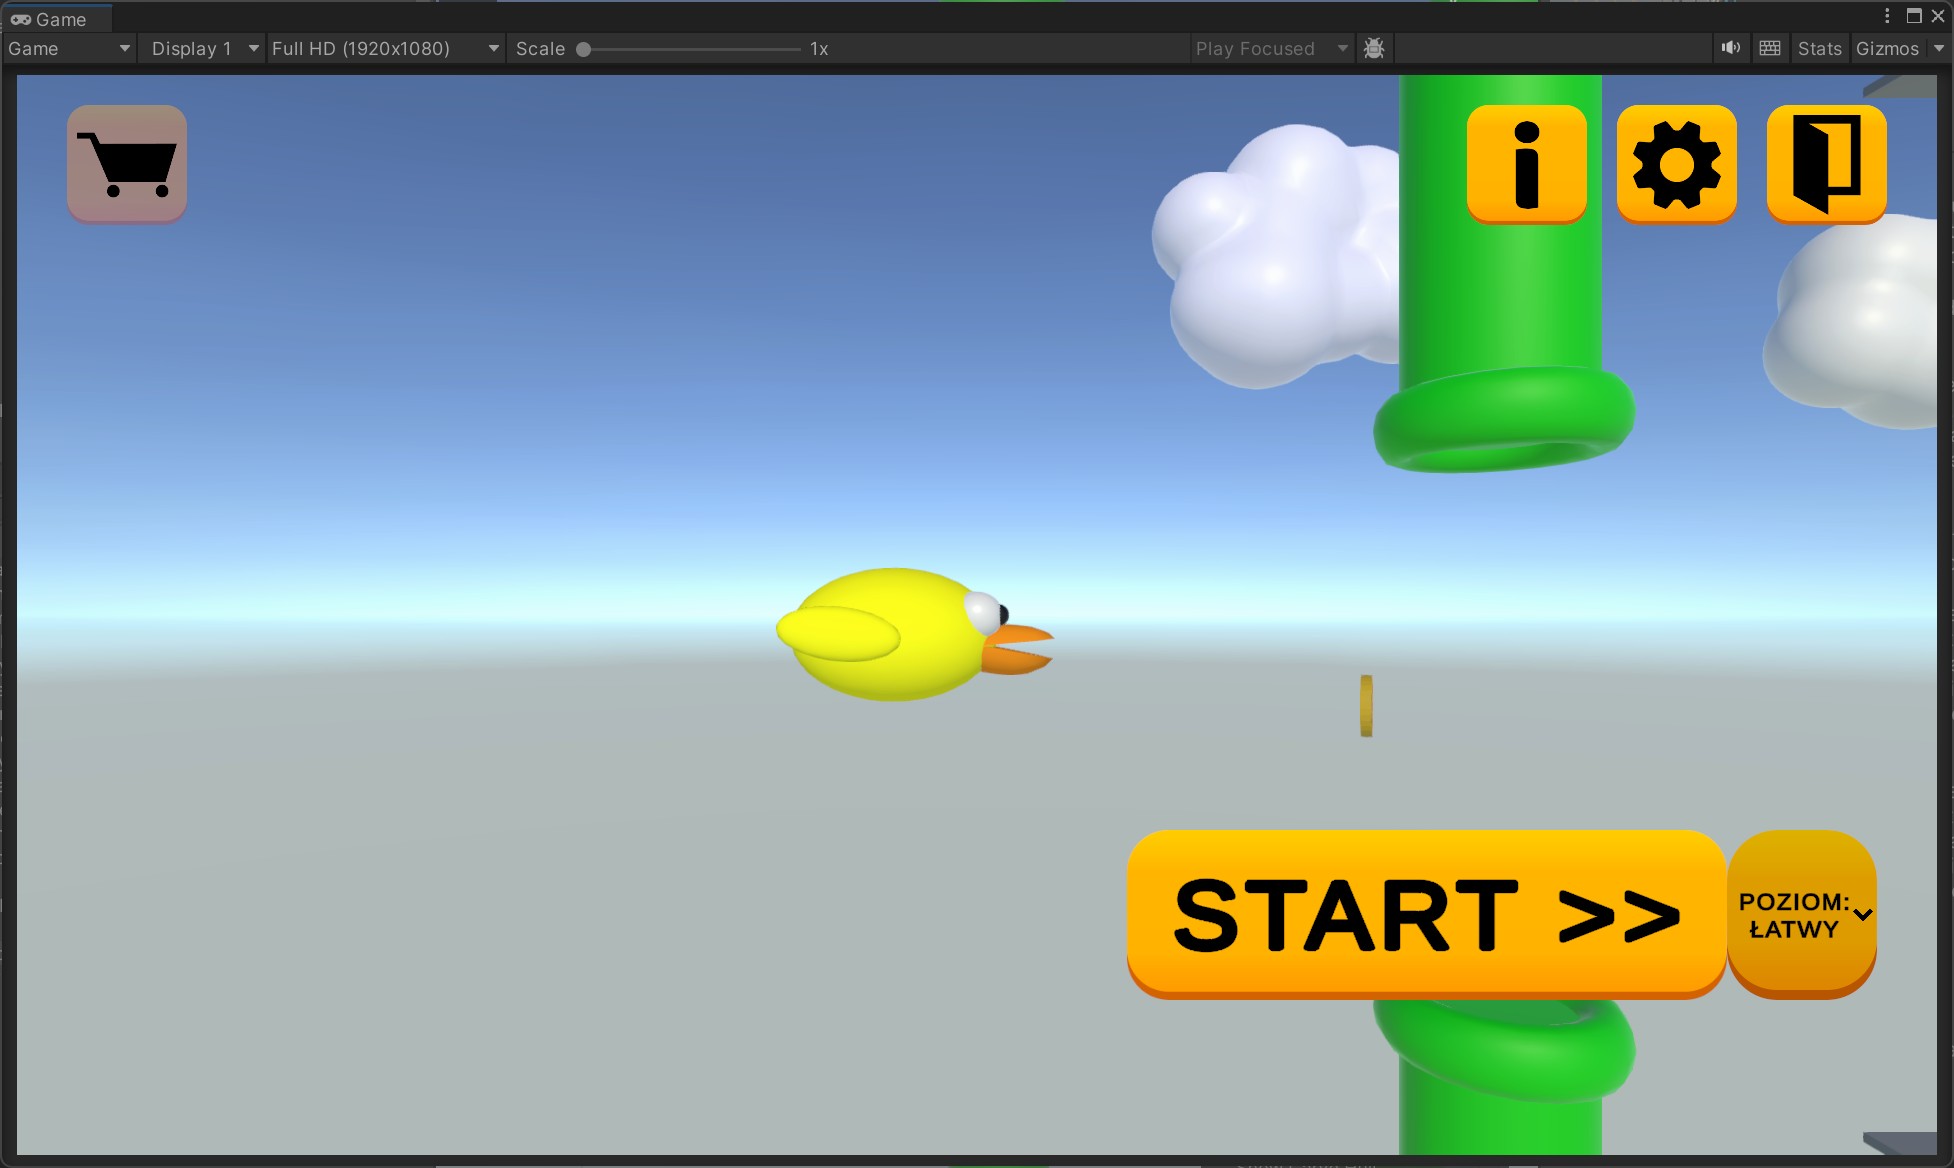This screenshot has height=1168, width=1954.
Task: Click the exit door button
Action: click(1826, 164)
